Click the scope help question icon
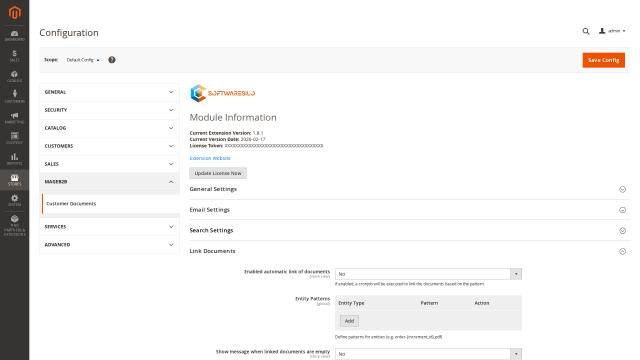Viewport: 640px width, 360px height. pyautogui.click(x=112, y=60)
